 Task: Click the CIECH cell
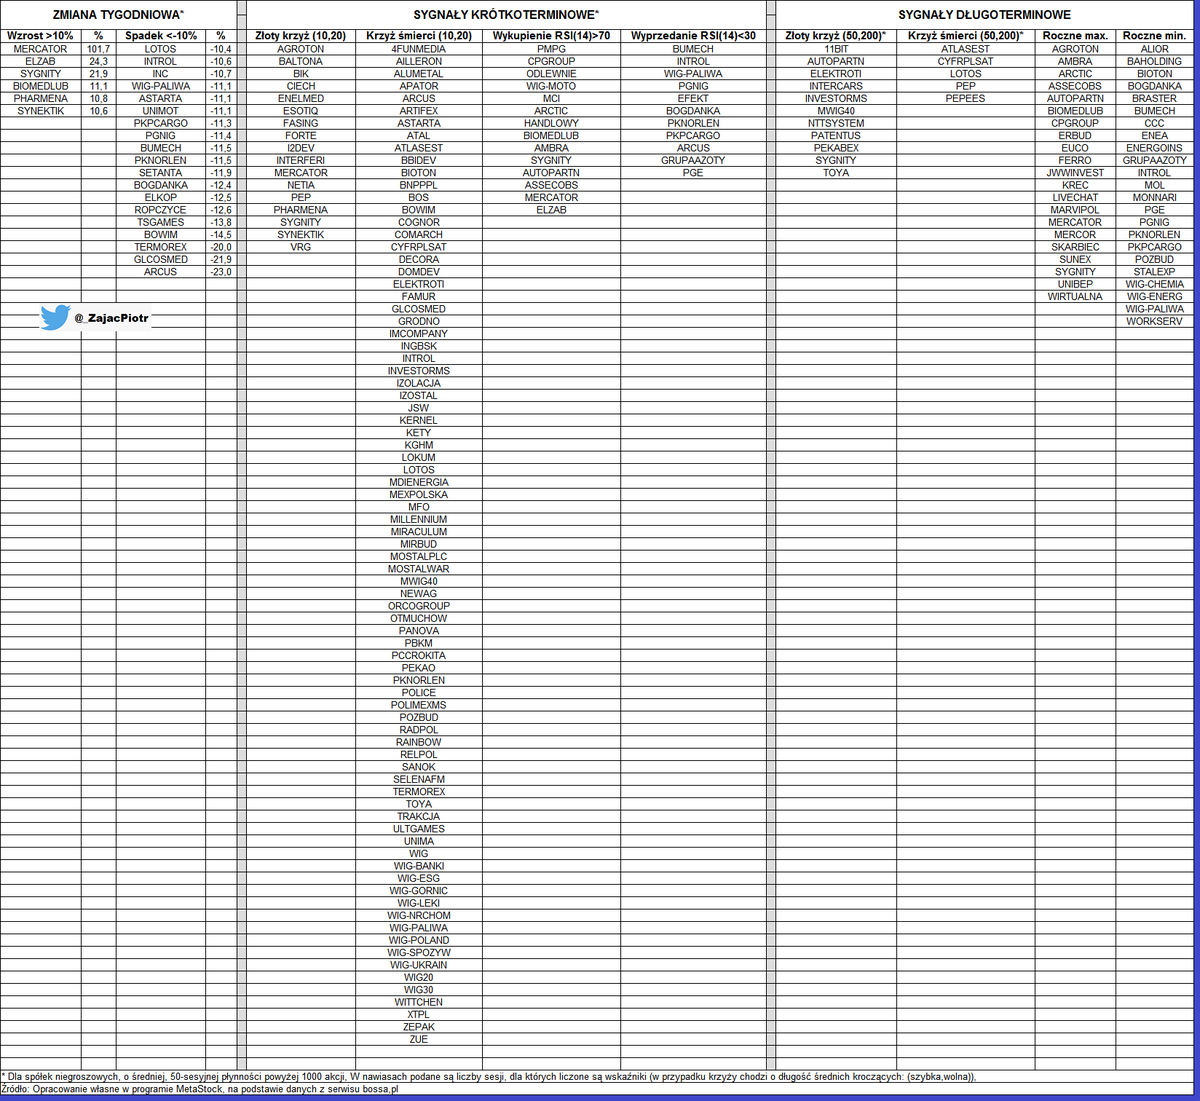(x=301, y=86)
